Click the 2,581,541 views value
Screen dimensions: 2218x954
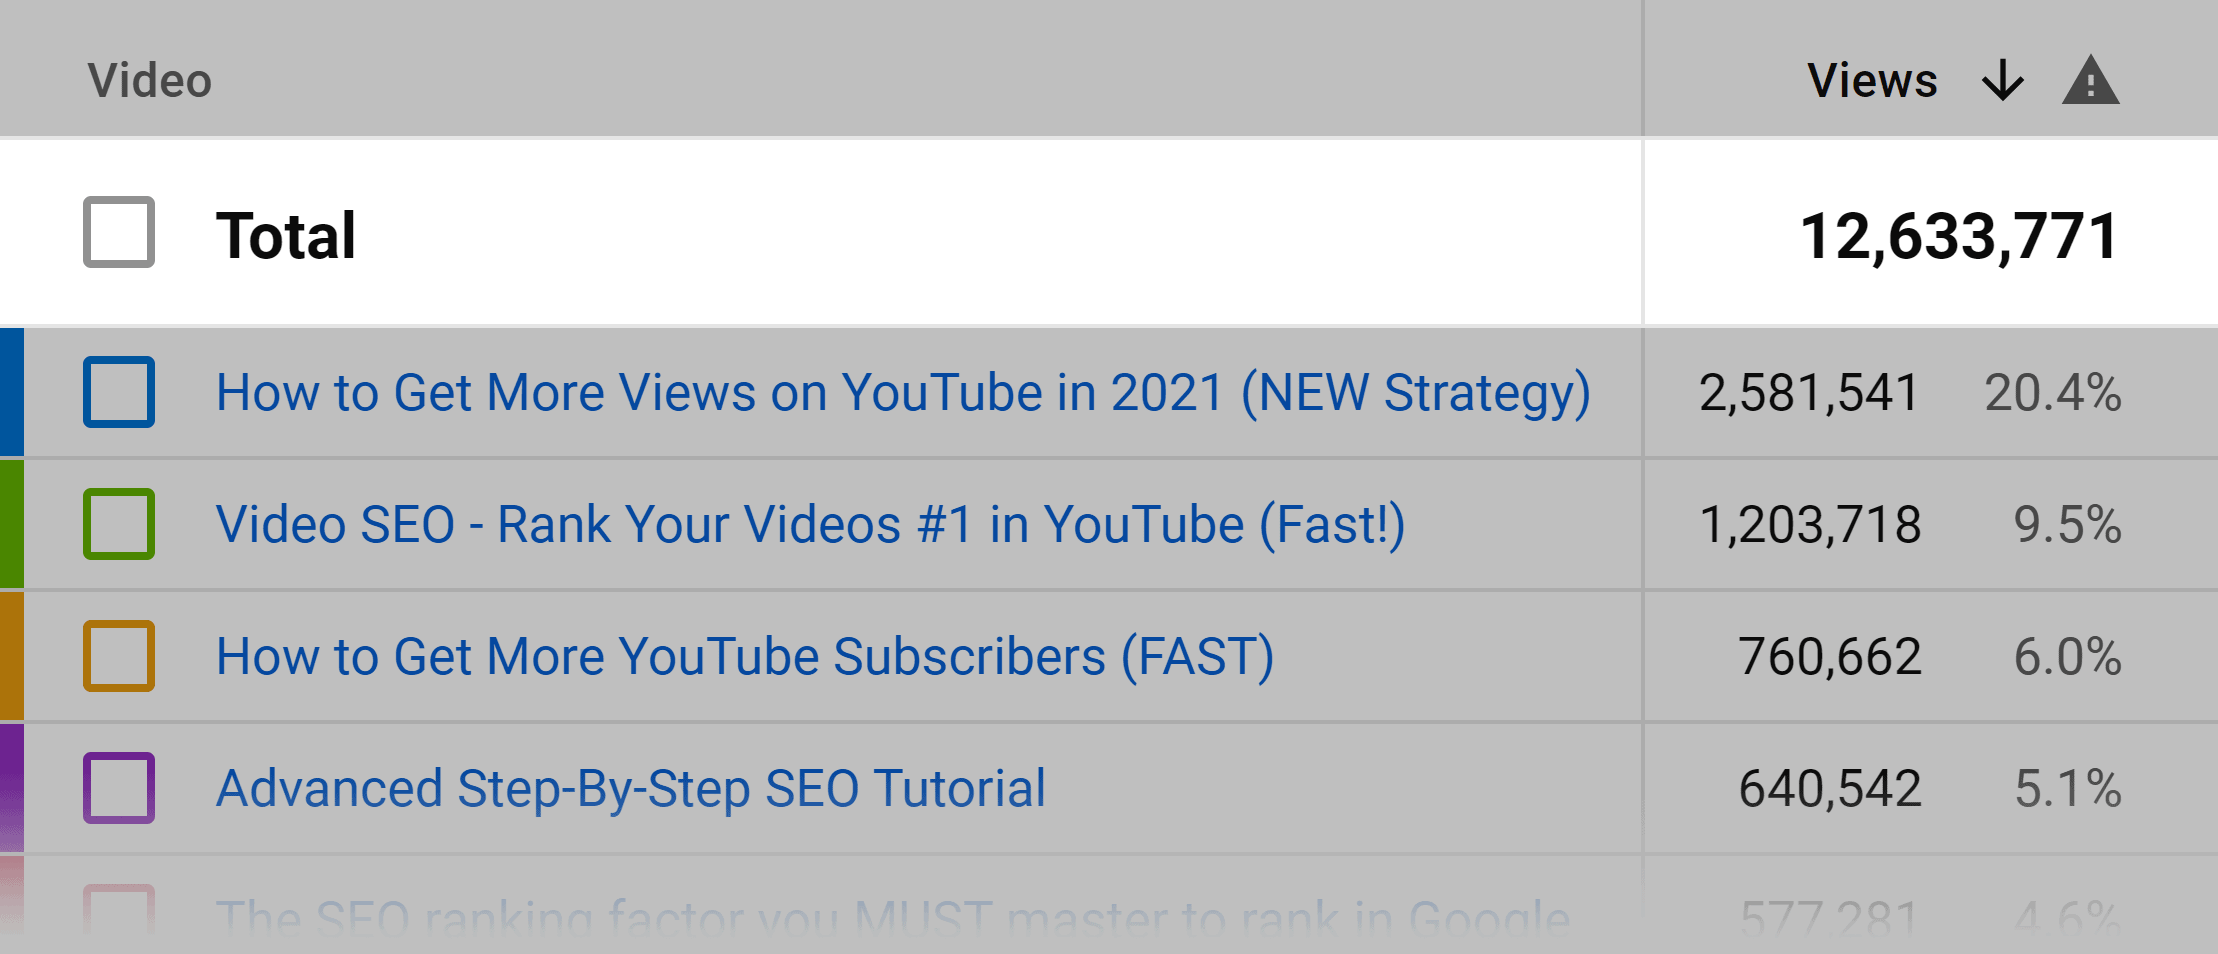pyautogui.click(x=1809, y=393)
